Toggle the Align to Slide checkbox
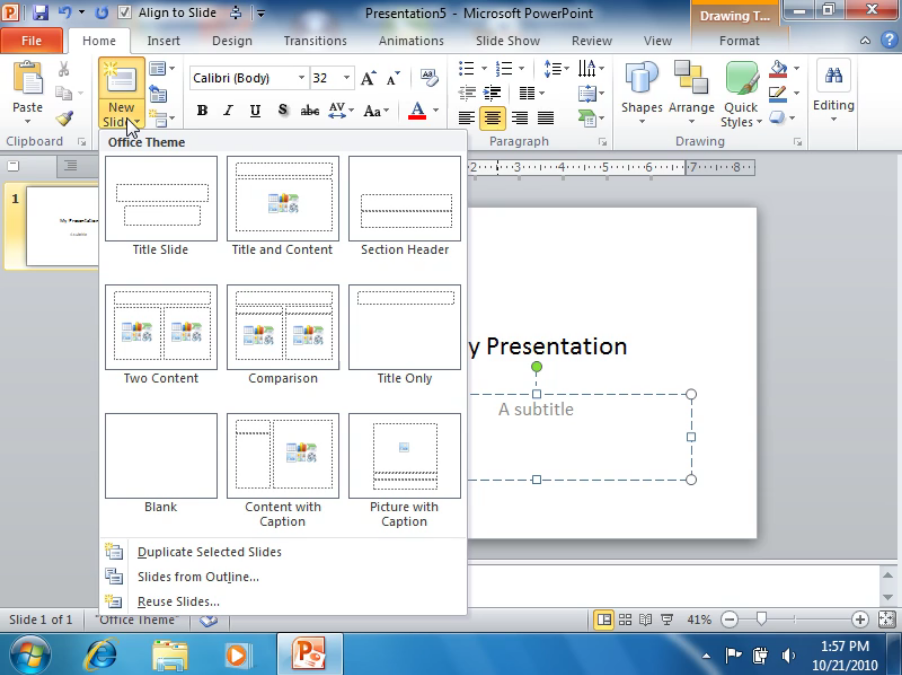 coord(124,13)
